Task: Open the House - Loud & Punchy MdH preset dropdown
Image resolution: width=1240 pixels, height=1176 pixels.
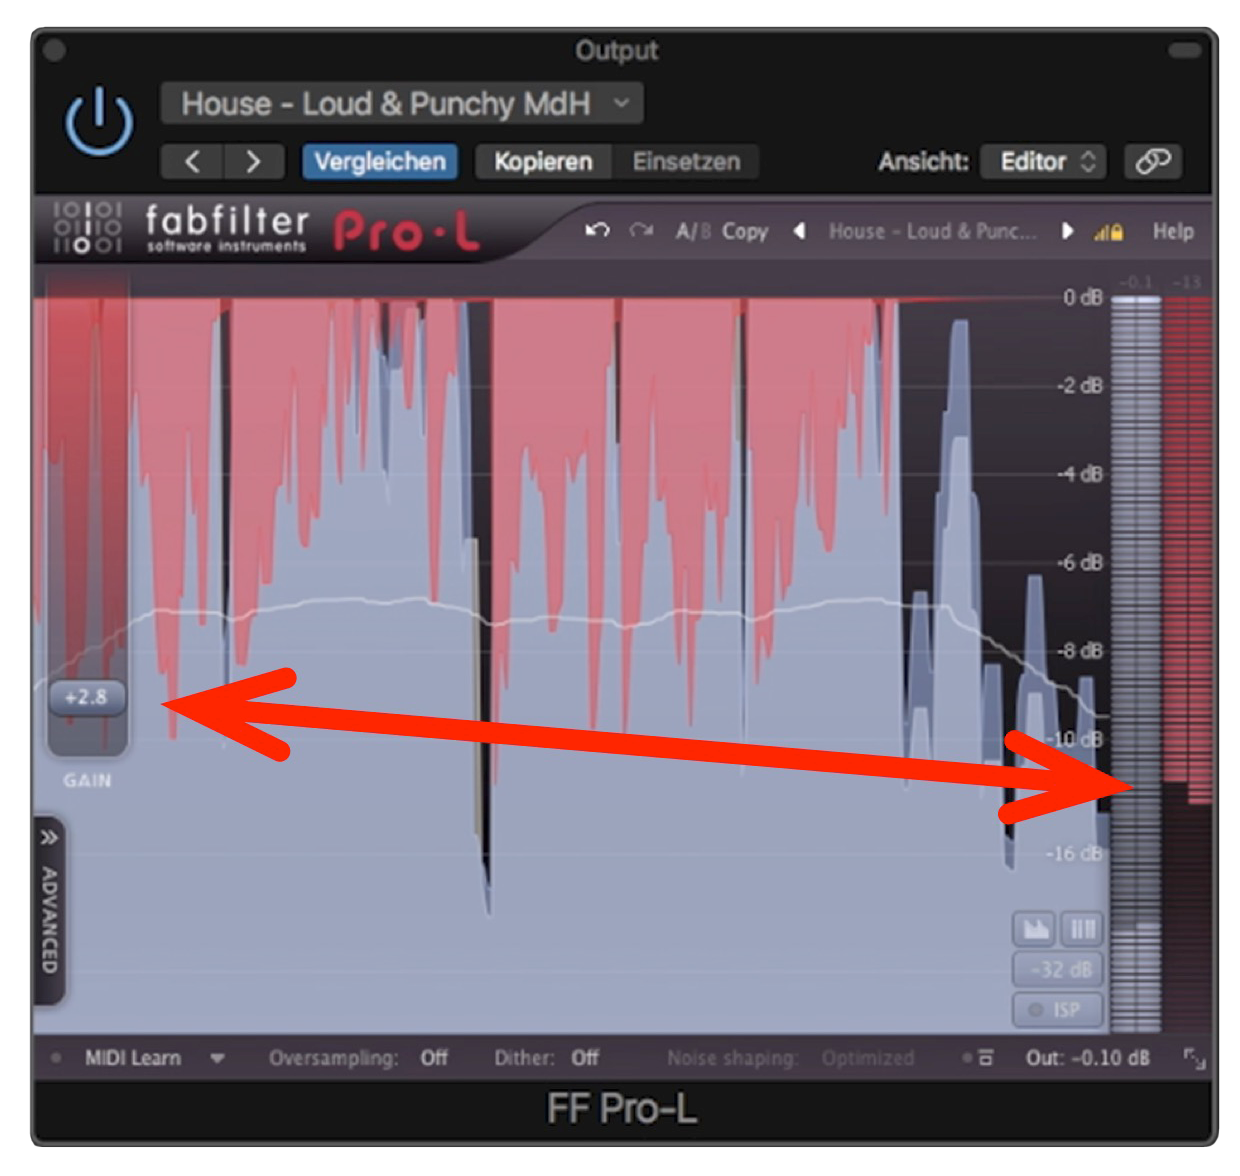Action: [401, 104]
